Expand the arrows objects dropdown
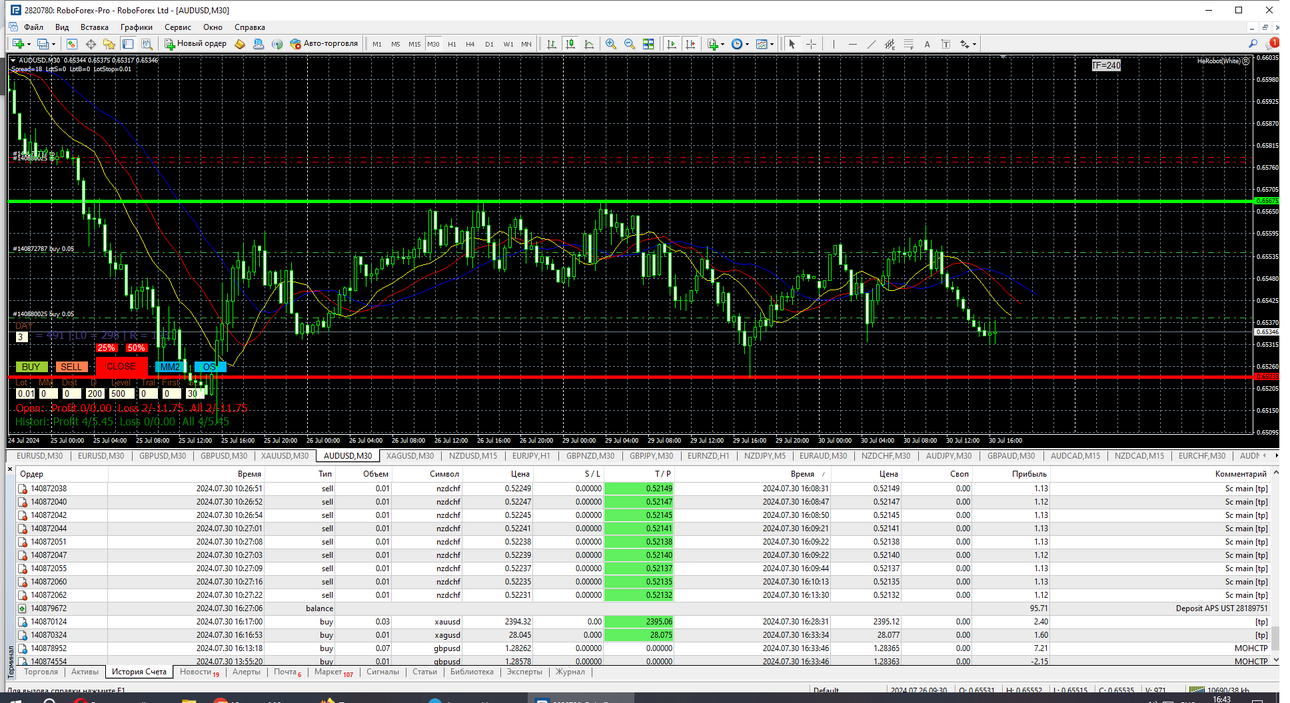Image resolution: width=1290 pixels, height=703 pixels. [974, 44]
